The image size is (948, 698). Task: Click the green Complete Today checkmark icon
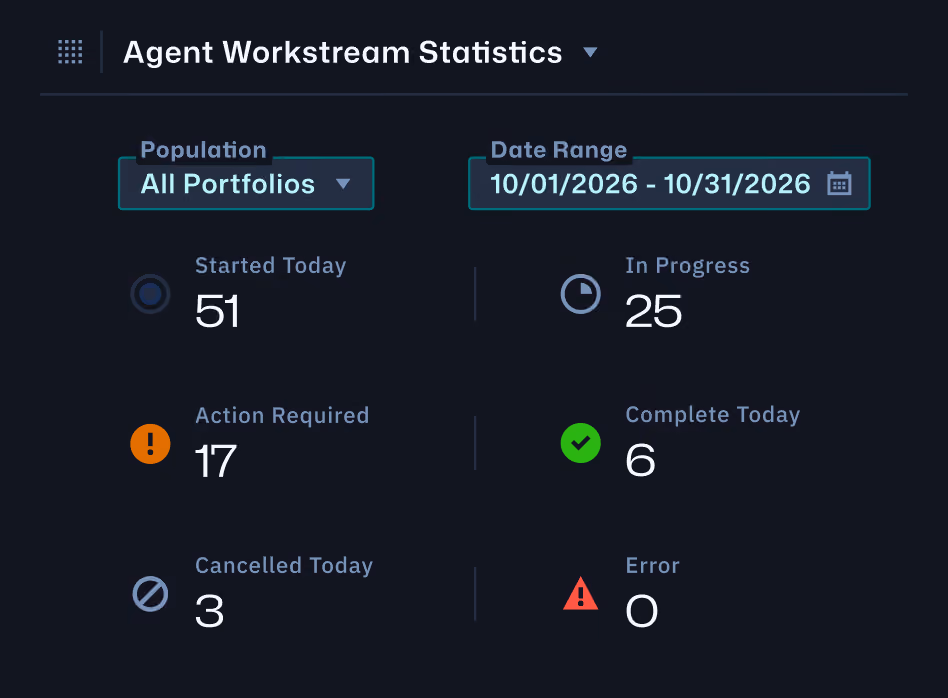point(580,443)
